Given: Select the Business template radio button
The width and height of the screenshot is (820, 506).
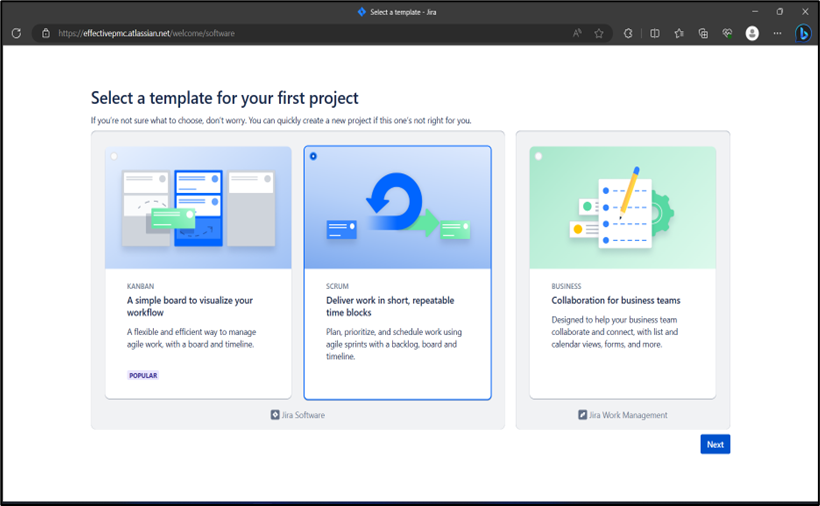Looking at the screenshot, I should click(539, 156).
